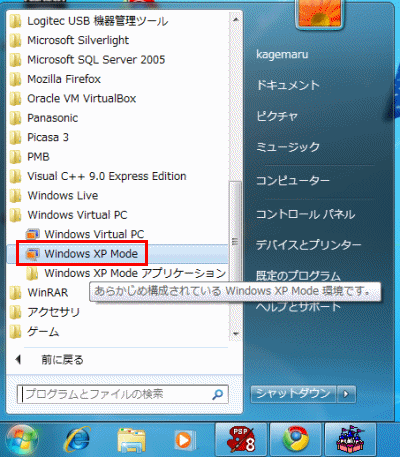Click the program list scrollbar down arrow

pyautogui.click(x=236, y=334)
